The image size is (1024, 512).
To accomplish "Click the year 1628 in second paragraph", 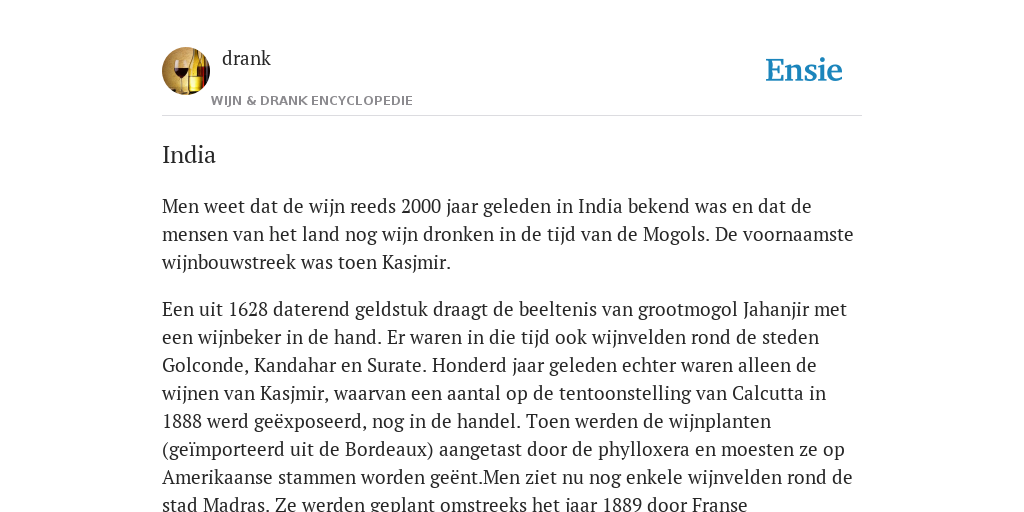I will [248, 308].
